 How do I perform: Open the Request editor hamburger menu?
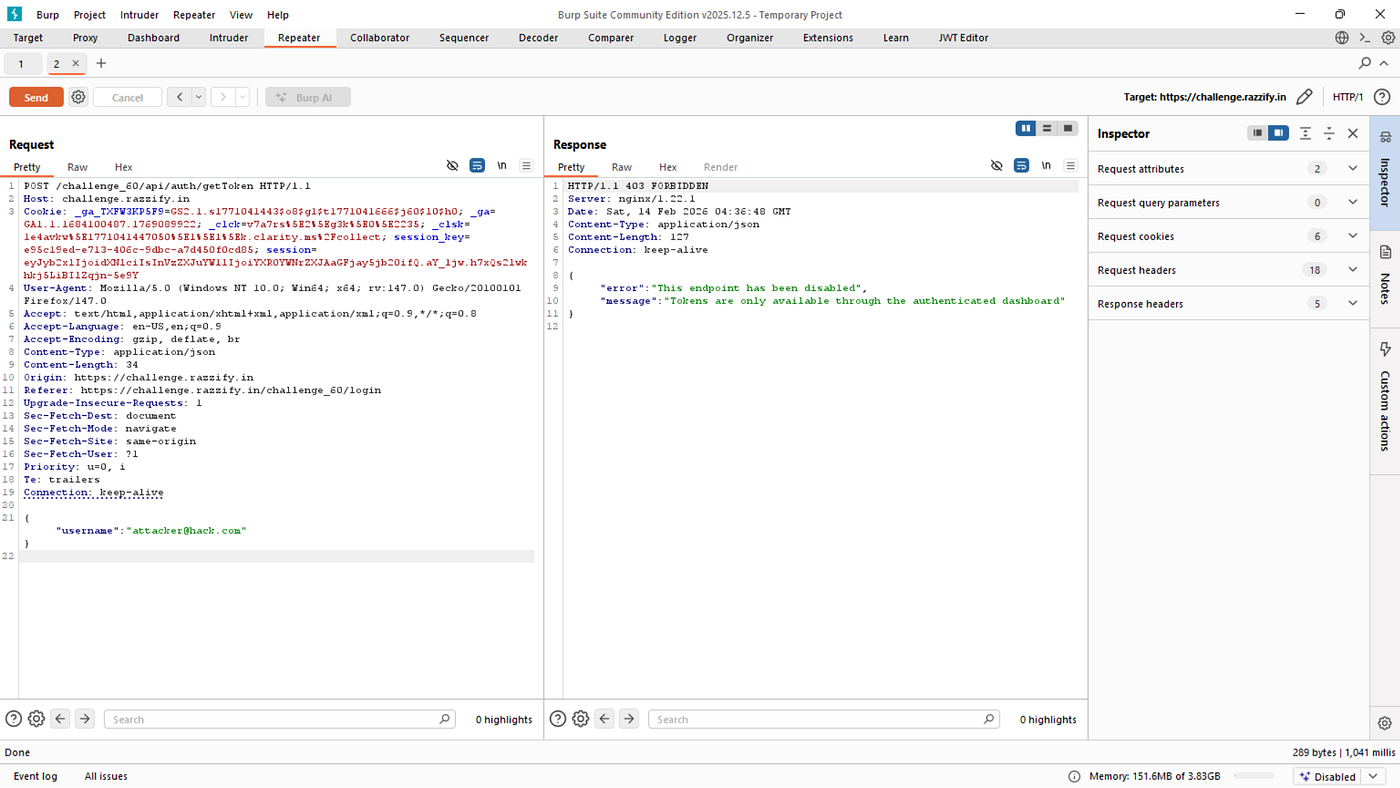click(526, 166)
